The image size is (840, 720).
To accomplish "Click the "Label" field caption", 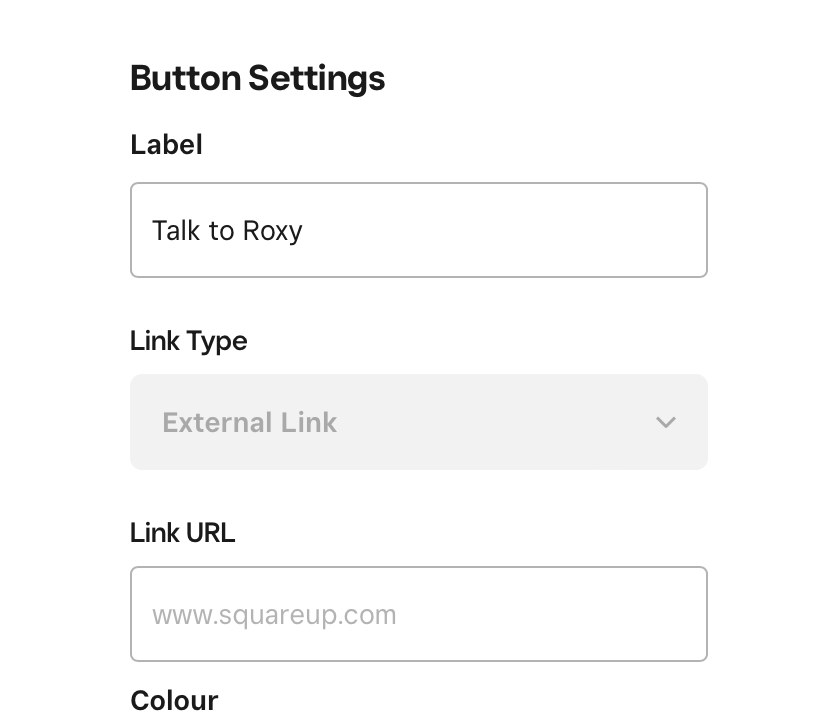I will [166, 145].
